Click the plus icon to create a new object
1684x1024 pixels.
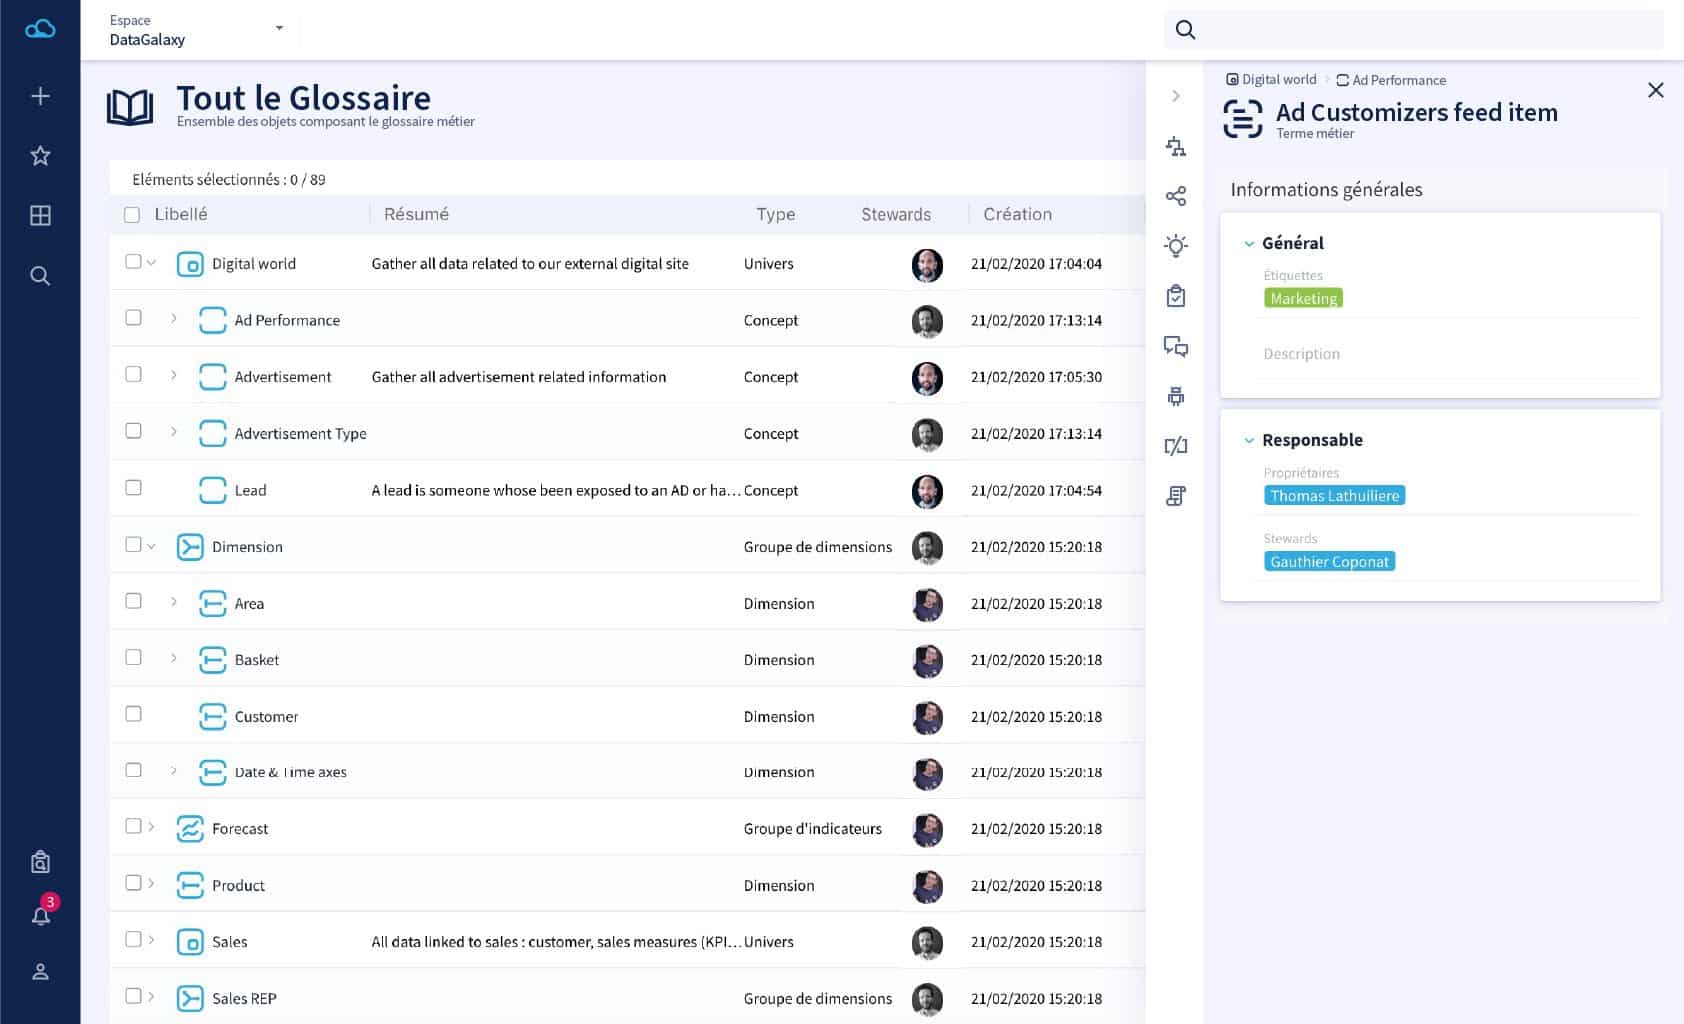(40, 95)
